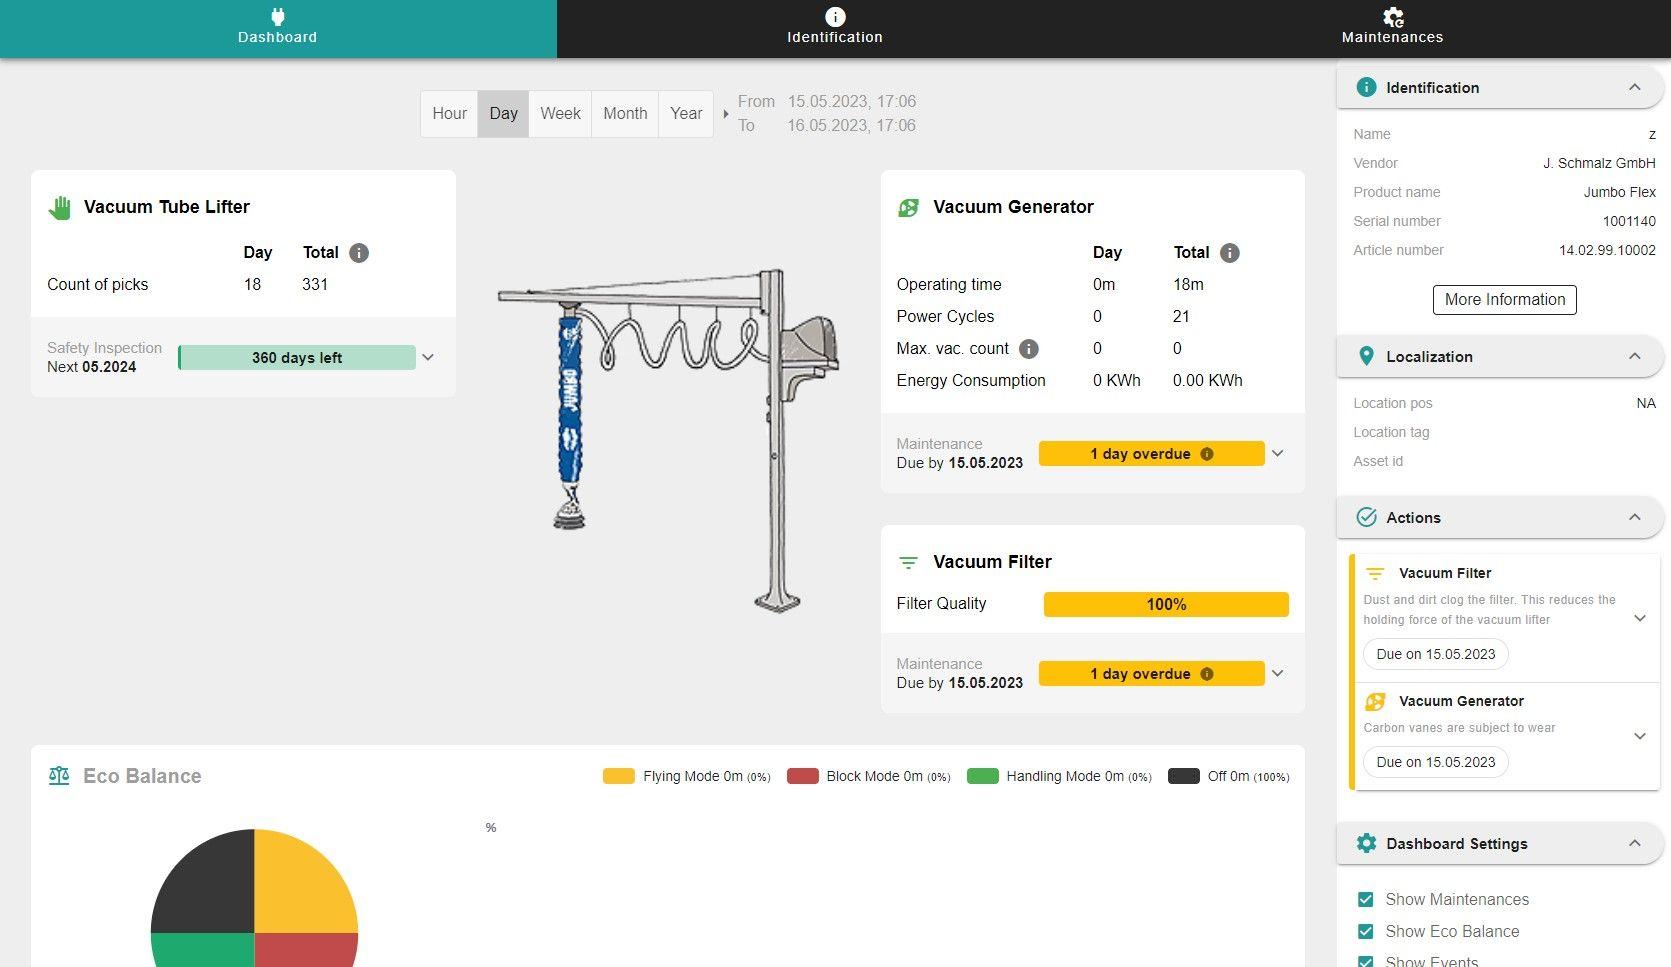
Task: Toggle Show Events checkbox
Action: coord(1366,961)
